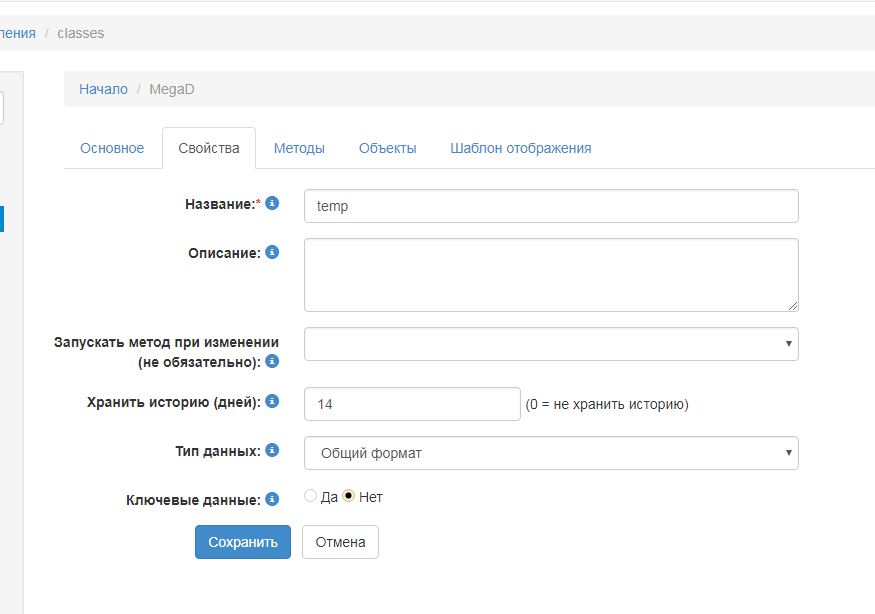Click info icon under Запускать метод при изменении
This screenshot has width=875, height=614.
(272, 361)
